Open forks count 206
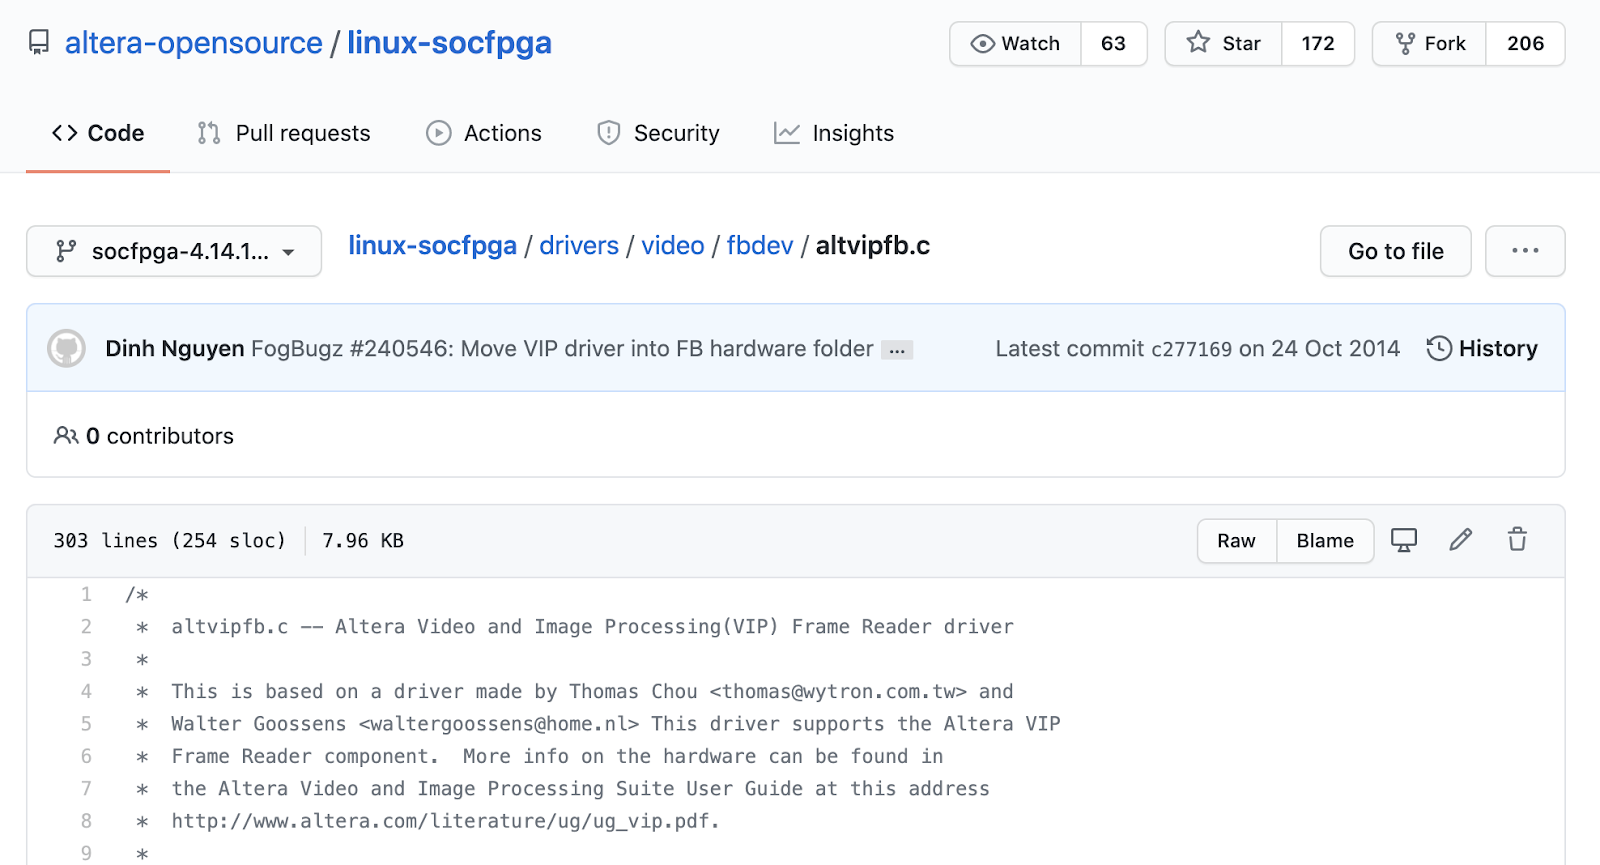Viewport: 1600px width, 865px height. 1525,44
